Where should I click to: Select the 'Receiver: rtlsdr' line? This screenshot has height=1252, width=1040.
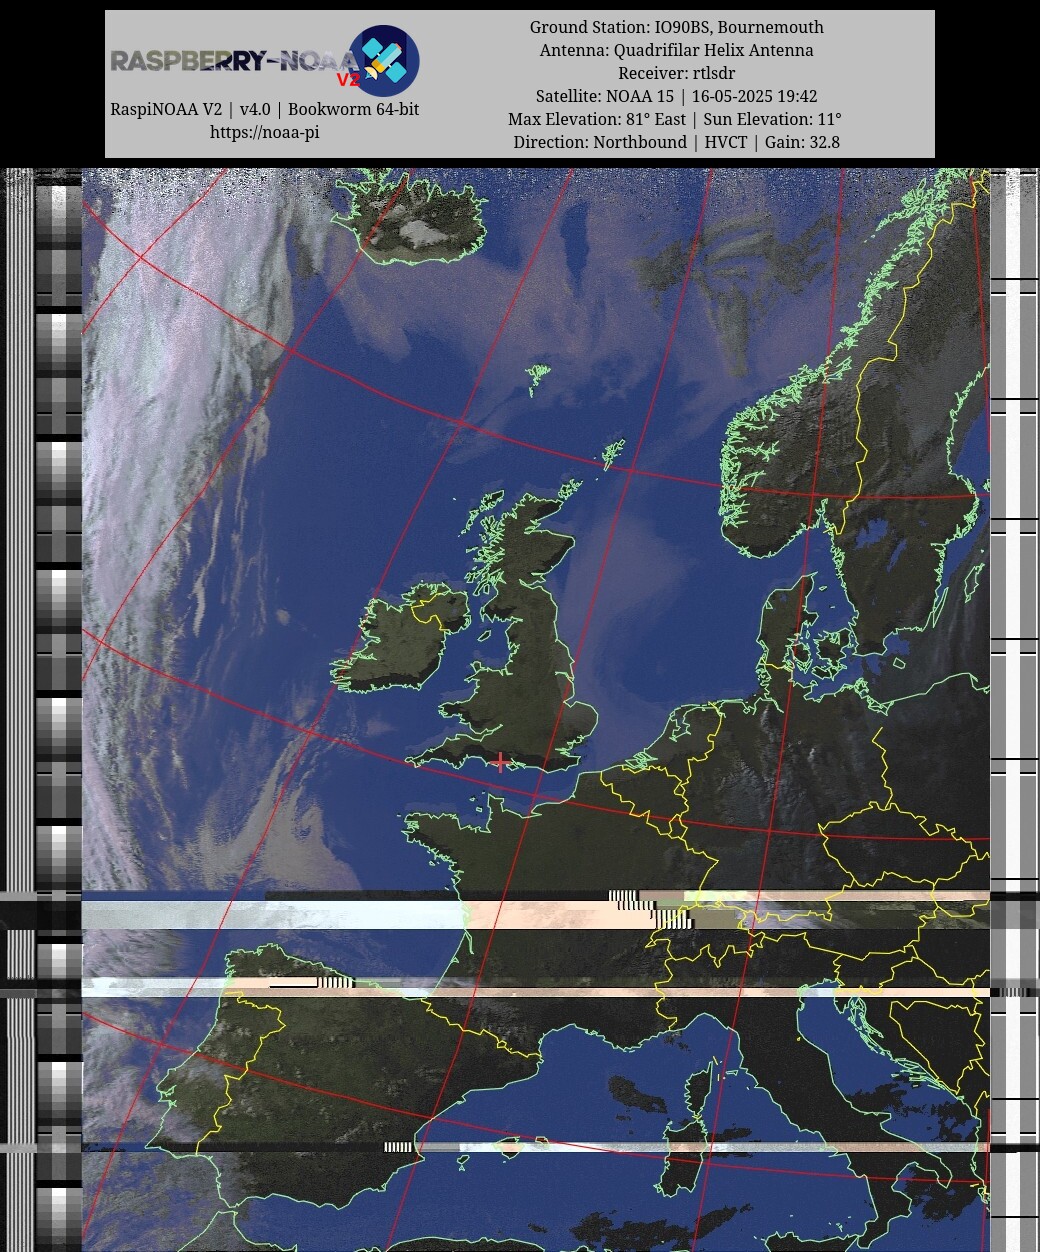(x=677, y=73)
